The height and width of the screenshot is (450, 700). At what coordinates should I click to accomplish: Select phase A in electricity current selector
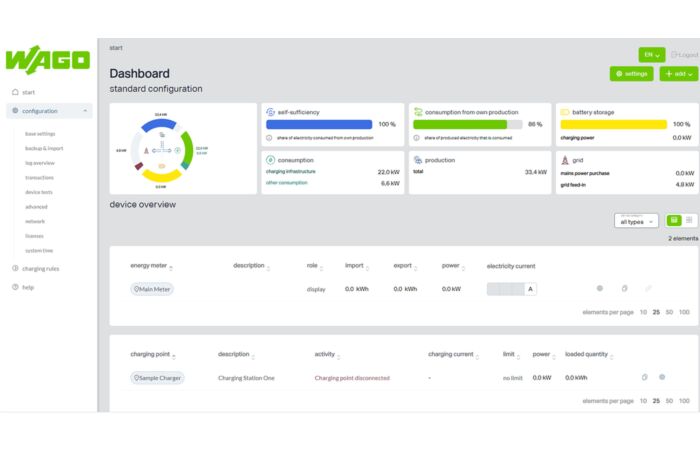coord(530,289)
